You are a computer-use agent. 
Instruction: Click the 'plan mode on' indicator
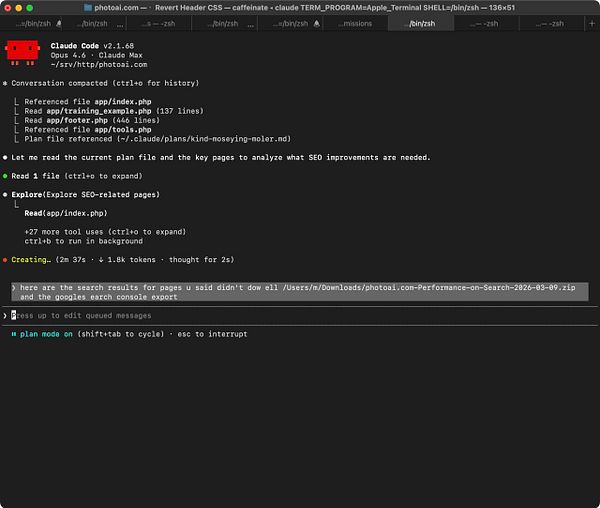[x=46, y=334]
